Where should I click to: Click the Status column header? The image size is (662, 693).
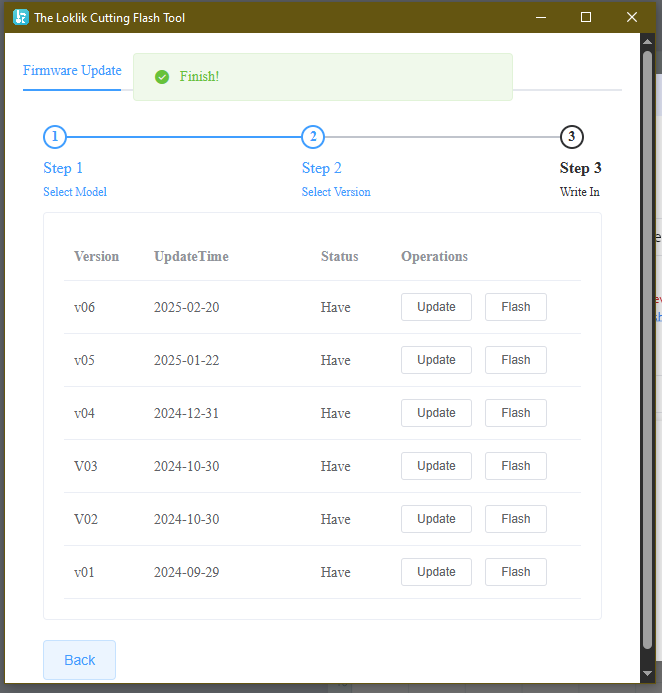click(339, 256)
